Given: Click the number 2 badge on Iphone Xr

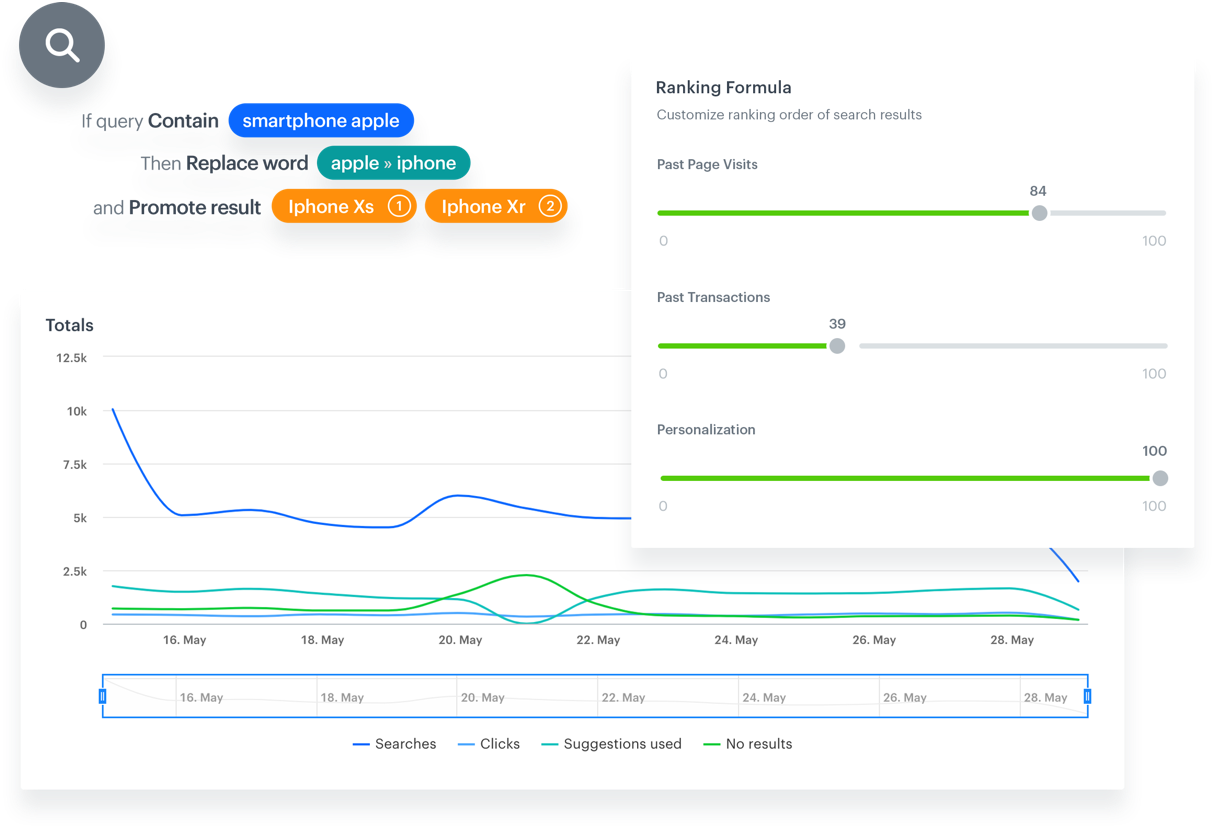Looking at the screenshot, I should pos(549,207).
